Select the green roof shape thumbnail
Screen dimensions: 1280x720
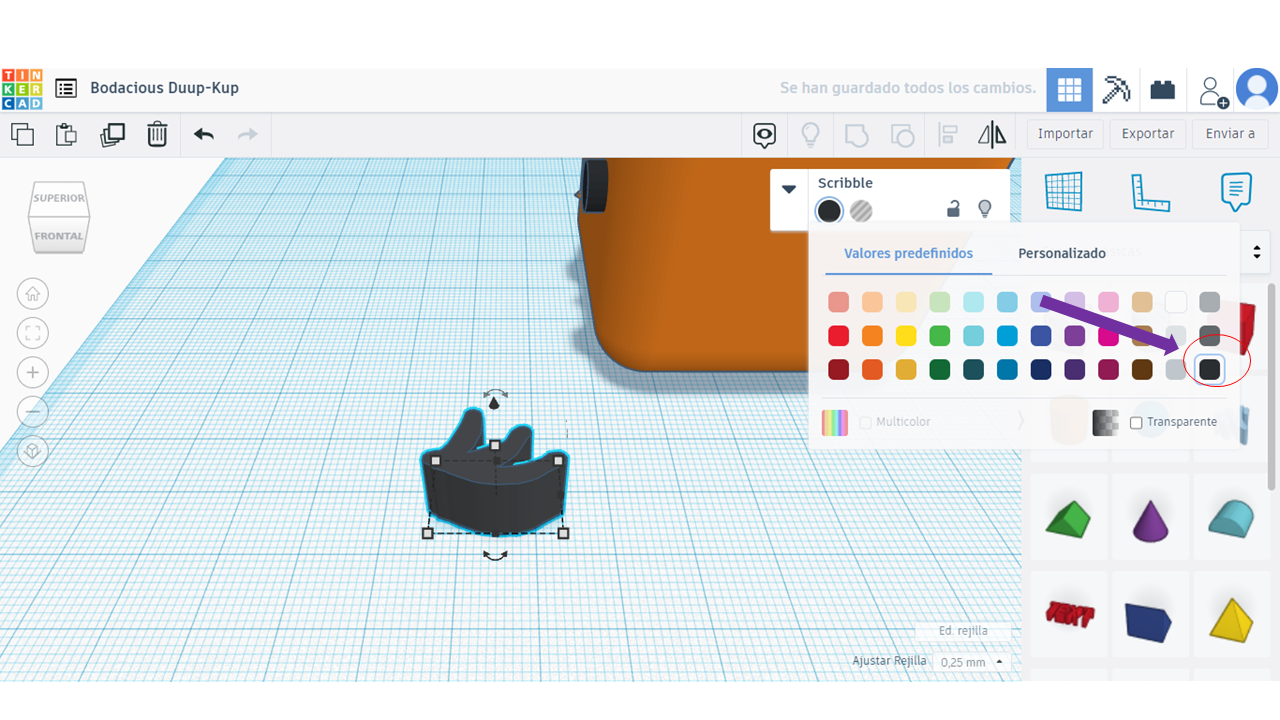[1068, 520]
